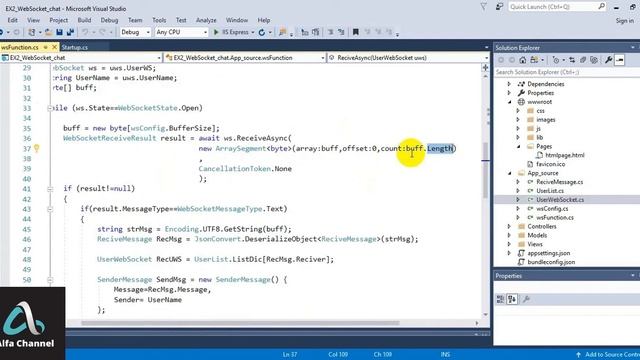
Task: Click the Redo arrow icon
Action: click(102, 32)
